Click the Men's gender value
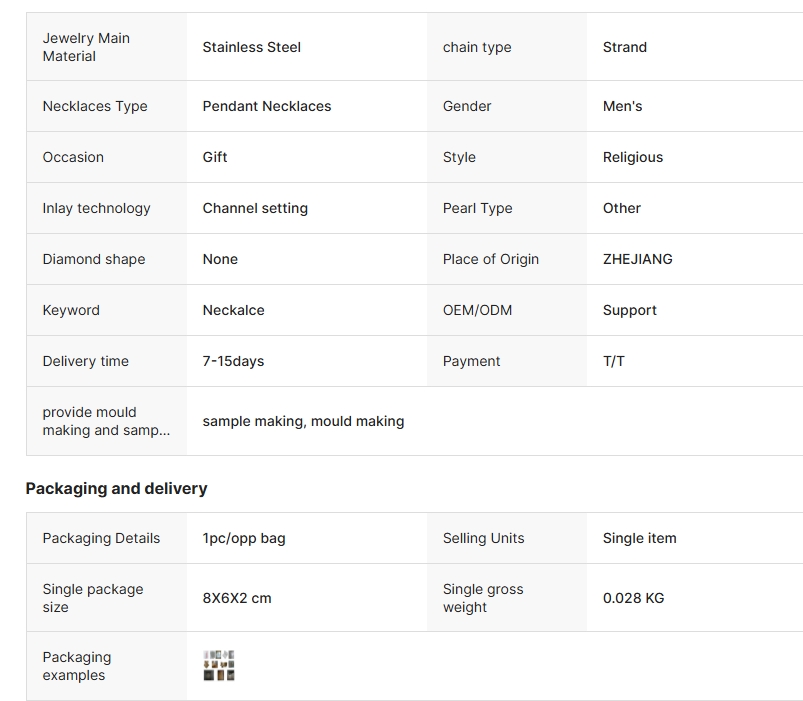This screenshot has width=803, height=701. pyautogui.click(x=623, y=106)
